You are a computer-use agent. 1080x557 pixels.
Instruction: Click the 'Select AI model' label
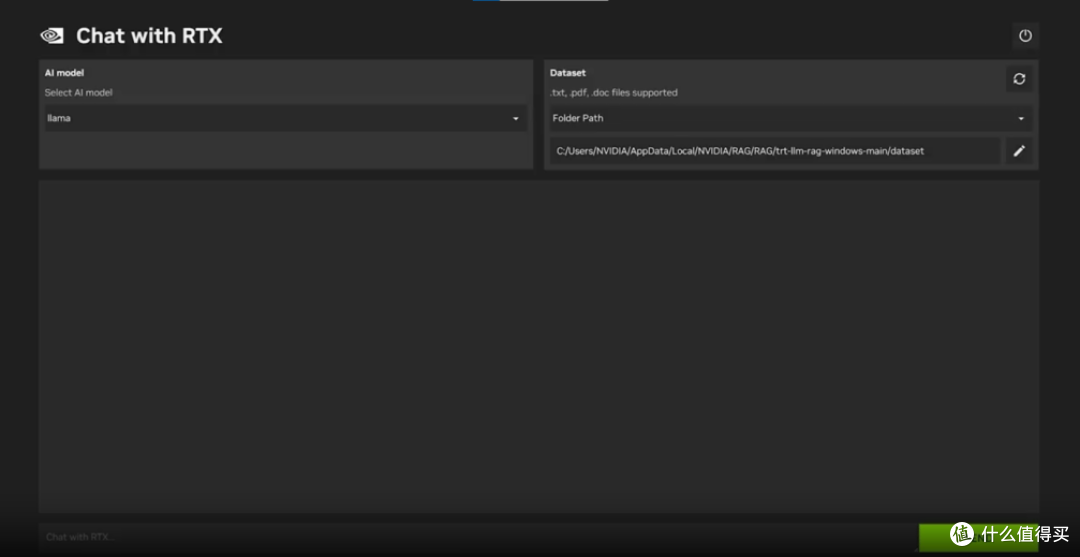coord(79,92)
